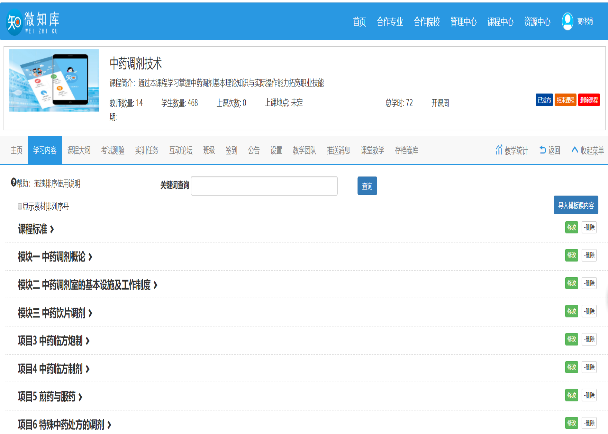Screen dimensions: 608x434
Task: Click the 关键词查询 search input field
Action: 264,185
